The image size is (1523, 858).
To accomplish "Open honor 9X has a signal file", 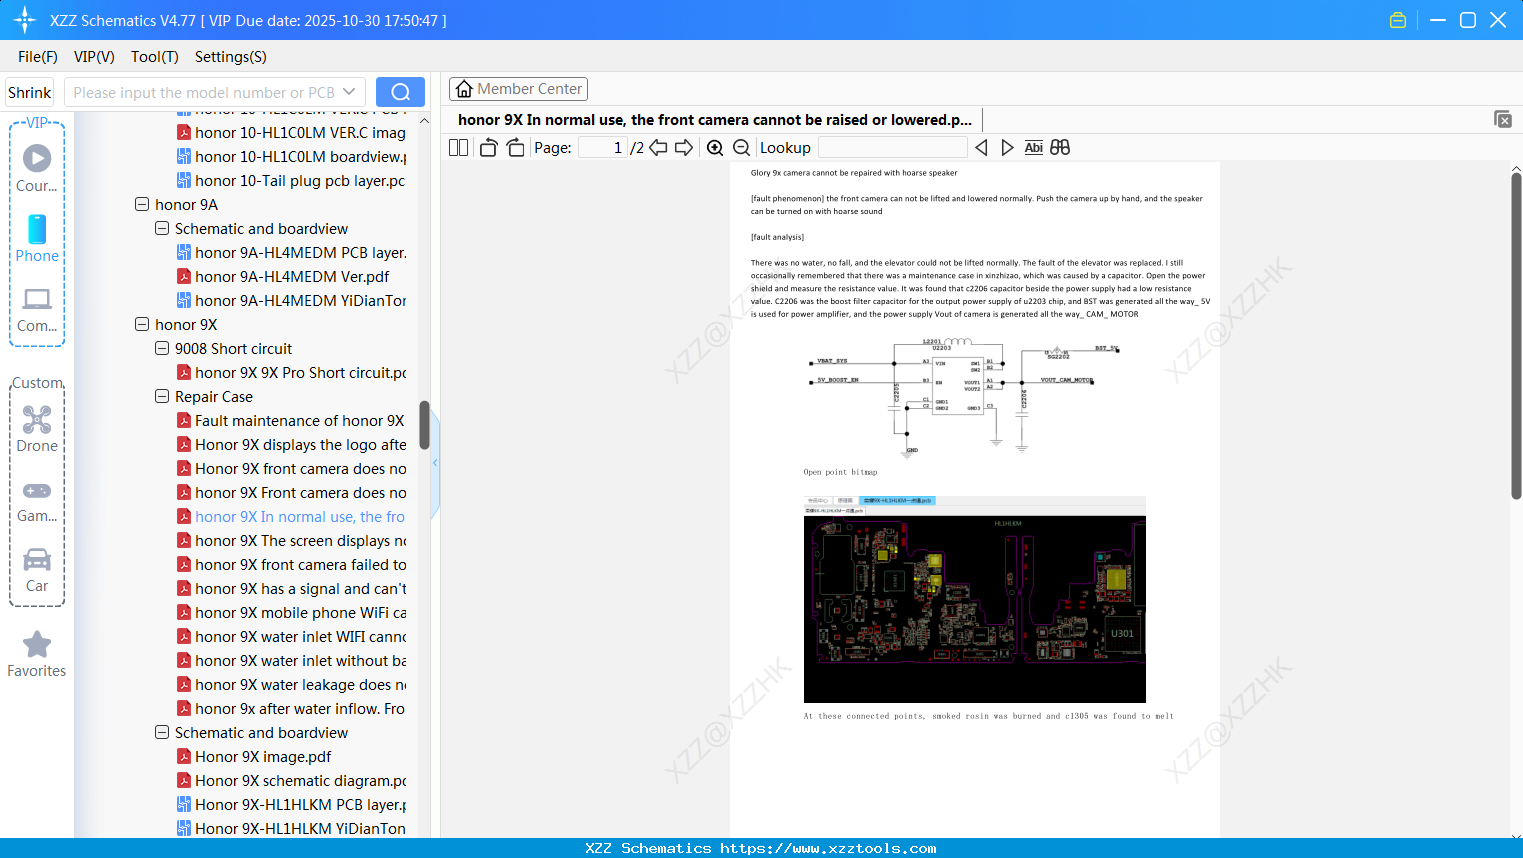I will click(x=291, y=588).
